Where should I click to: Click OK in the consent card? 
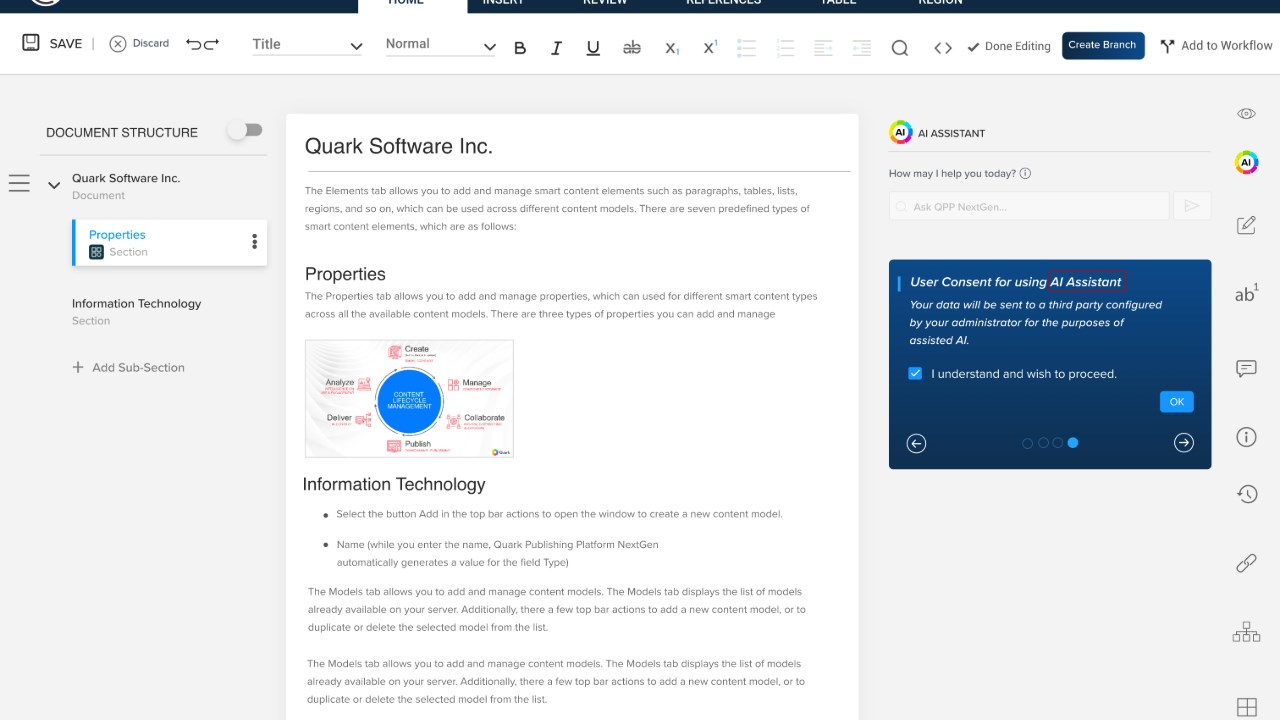pos(1177,401)
